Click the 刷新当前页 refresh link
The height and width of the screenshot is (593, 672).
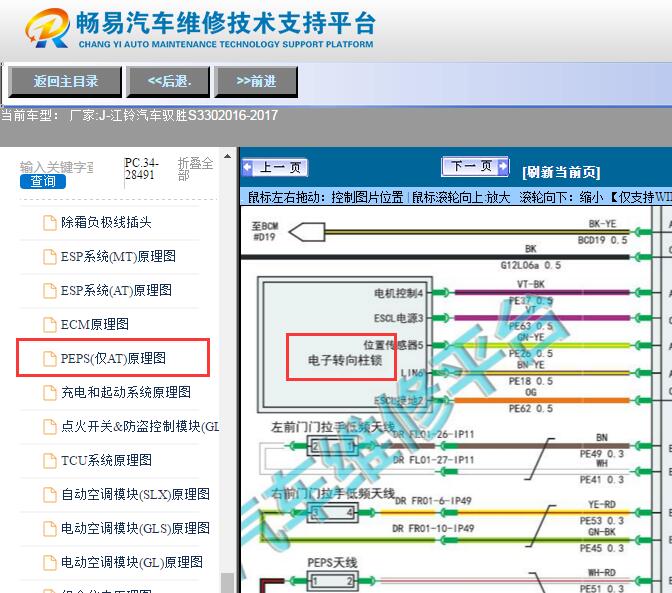pos(561,172)
